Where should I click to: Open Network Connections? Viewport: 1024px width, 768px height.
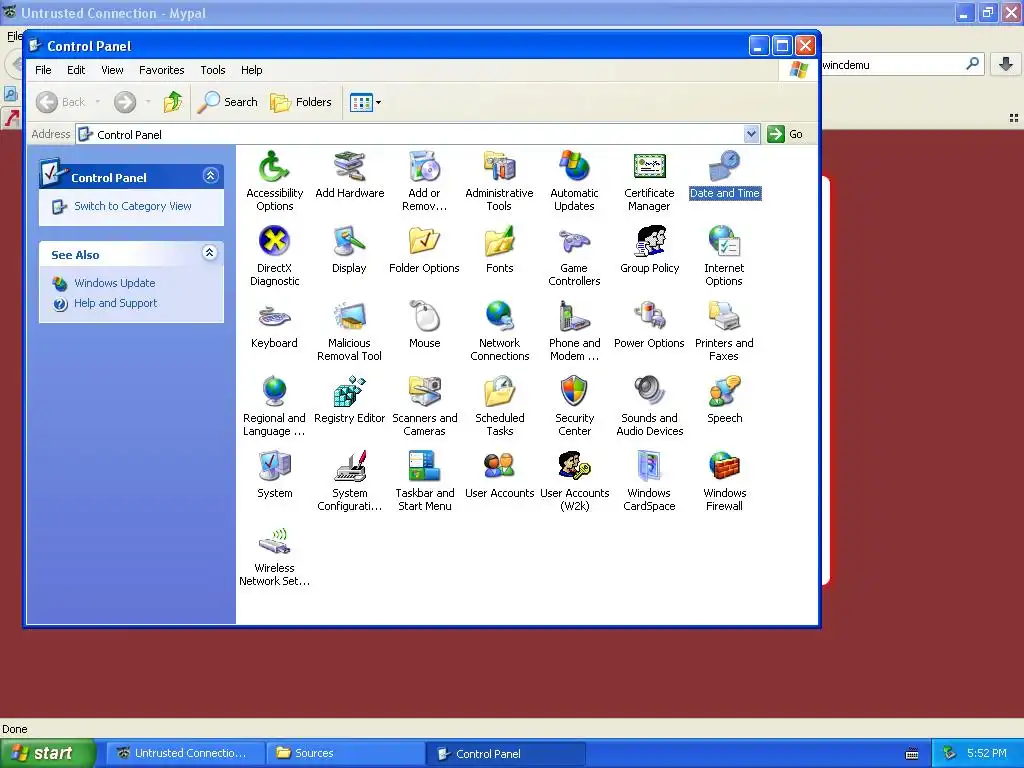coord(500,317)
